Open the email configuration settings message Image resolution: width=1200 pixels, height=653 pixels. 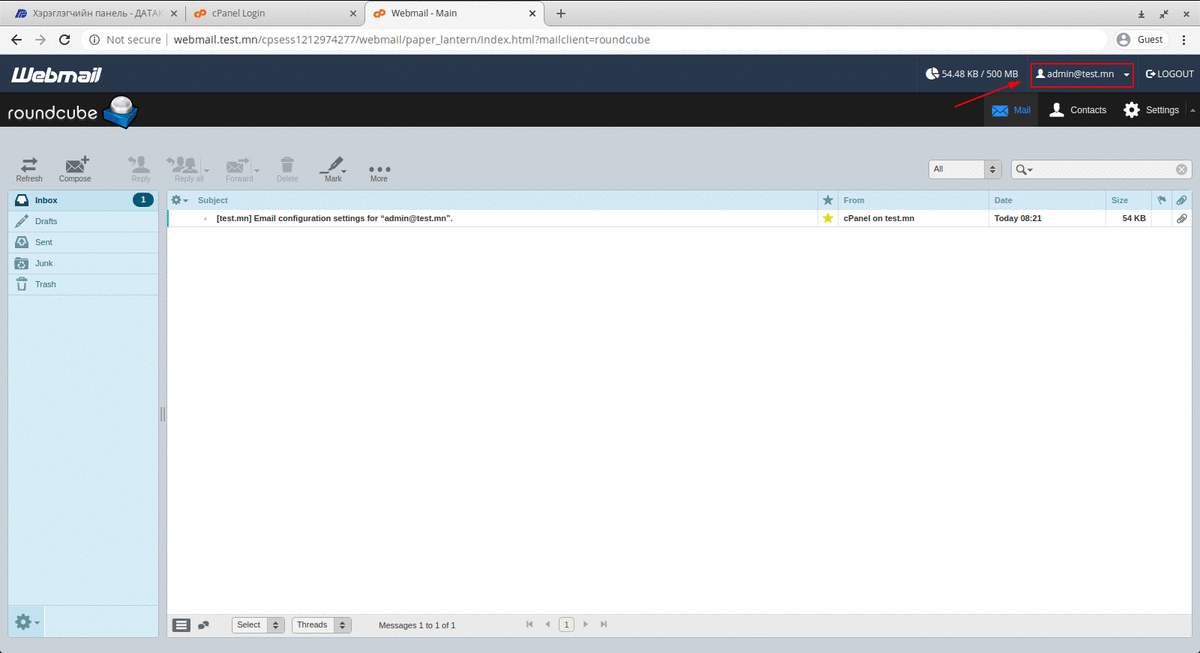click(335, 218)
